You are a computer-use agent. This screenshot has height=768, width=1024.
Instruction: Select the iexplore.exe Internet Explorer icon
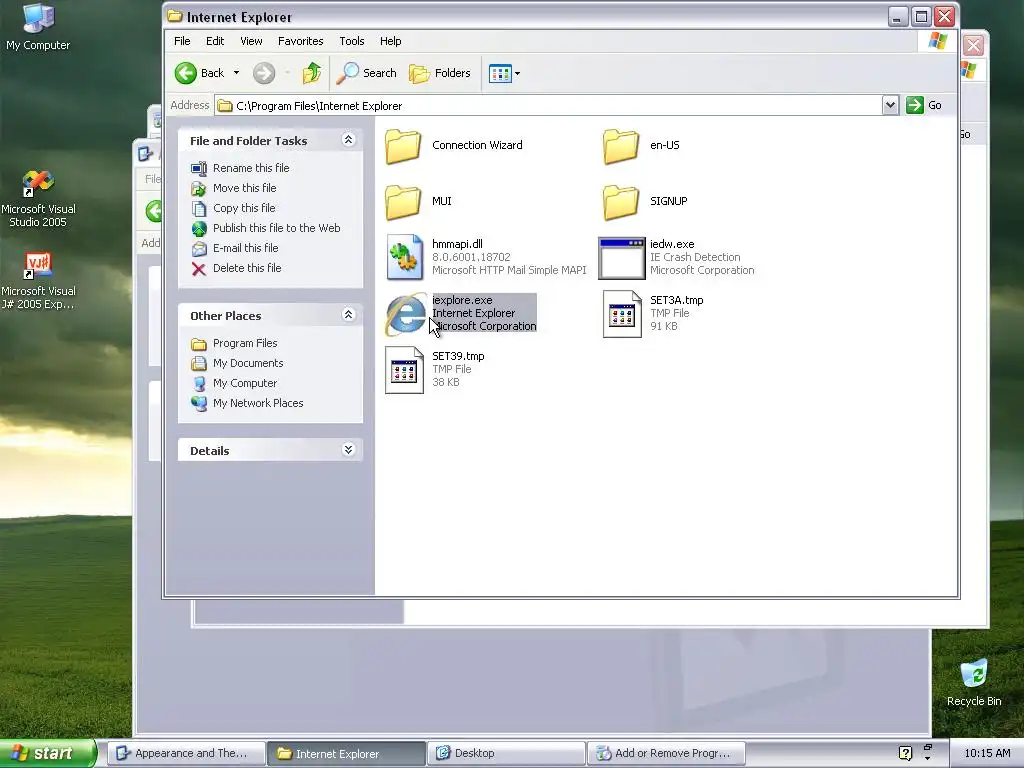[406, 314]
